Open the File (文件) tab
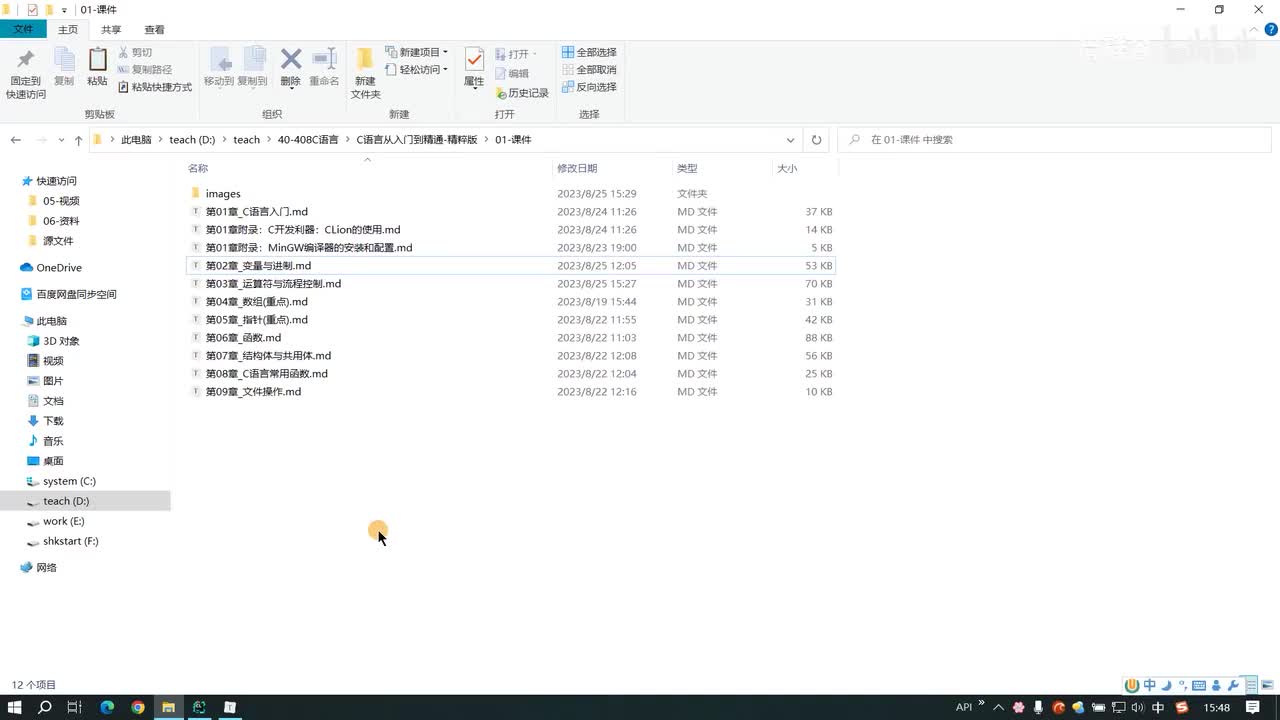Screen dimensions: 1280x720 pyautogui.click(x=23, y=30)
